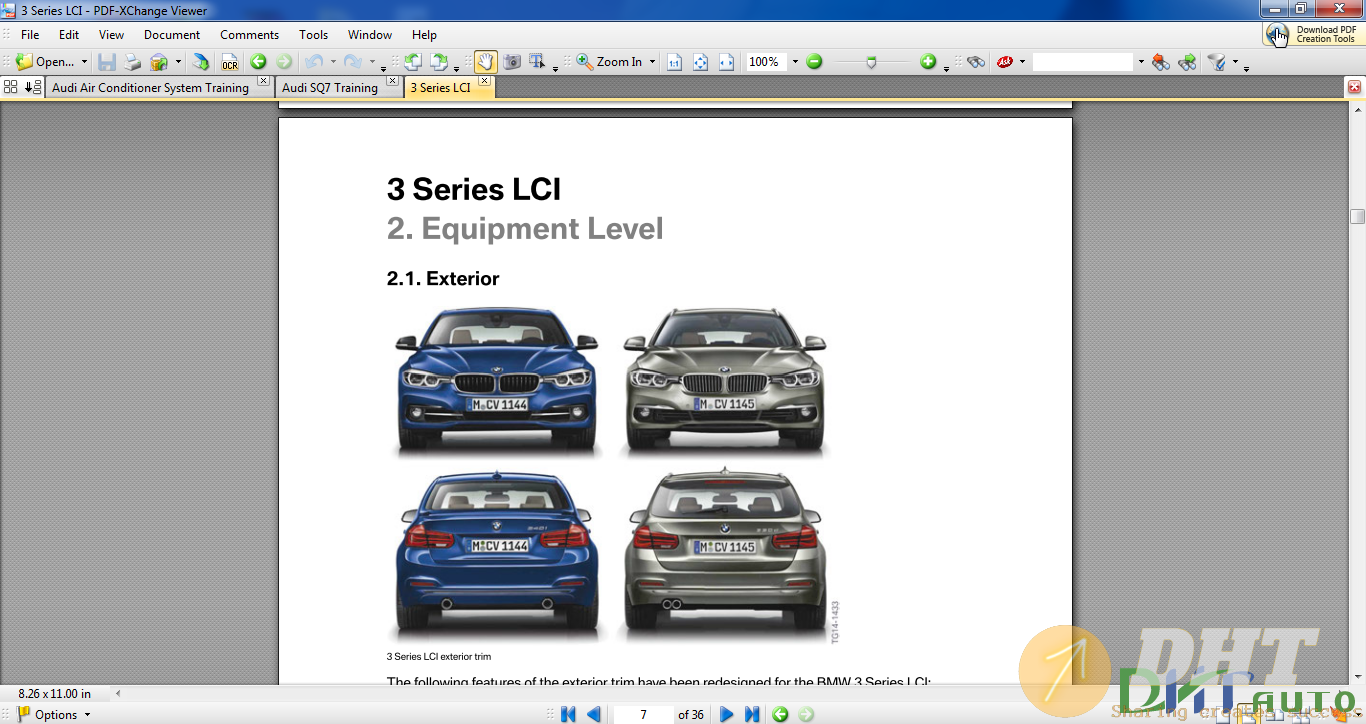Click the scan-to-PDF scanner icon
The height and width of the screenshot is (724, 1366).
(158, 62)
